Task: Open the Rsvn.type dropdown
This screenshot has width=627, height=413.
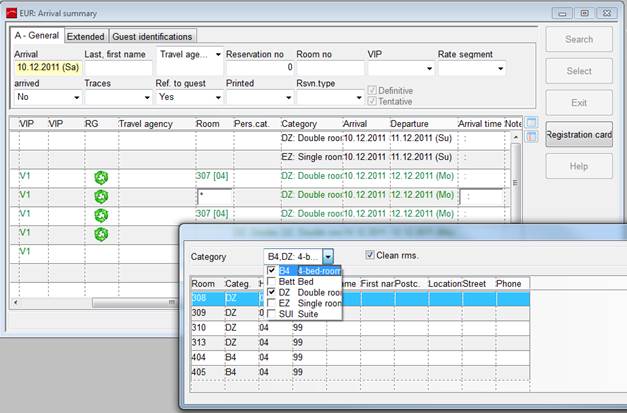Action: (x=359, y=97)
